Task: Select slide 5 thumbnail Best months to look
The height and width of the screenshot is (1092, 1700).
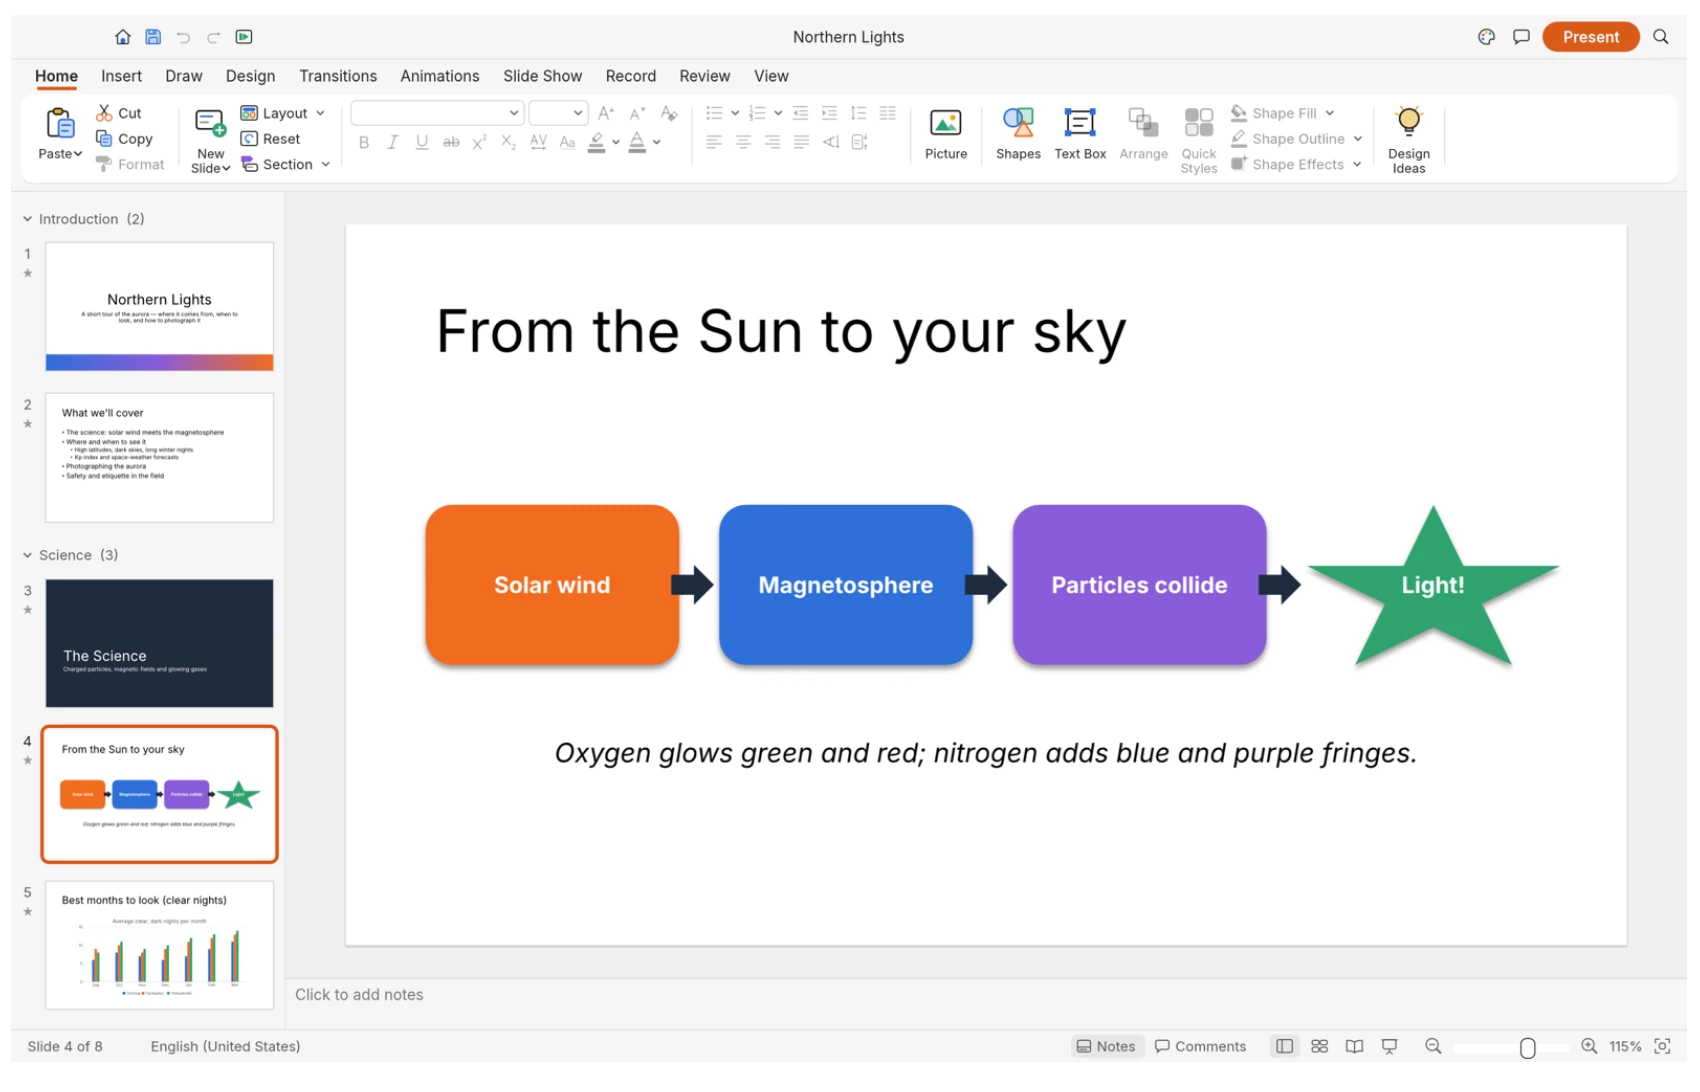Action: click(159, 945)
